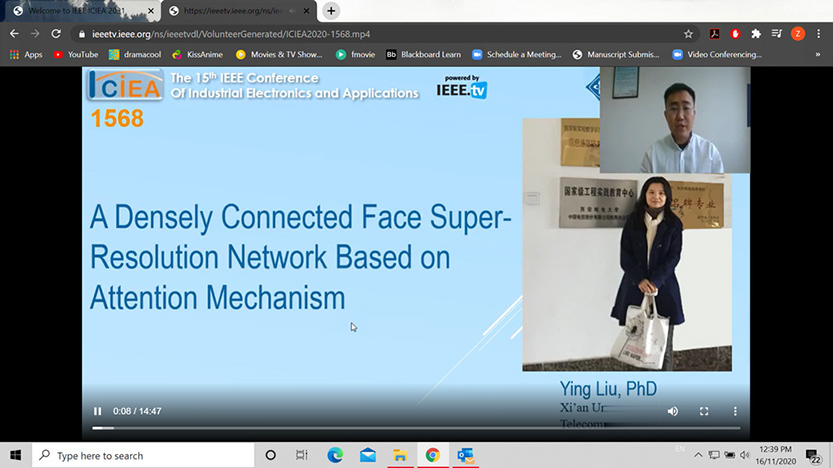Open notification center with 22 alerts
Viewport: 833px width, 468px height.
click(x=813, y=456)
